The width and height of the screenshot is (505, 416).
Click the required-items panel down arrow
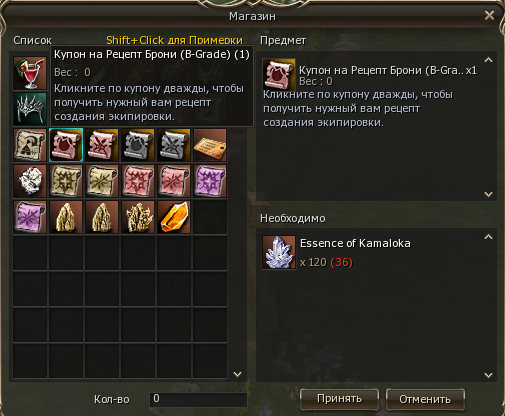pyautogui.click(x=488, y=375)
